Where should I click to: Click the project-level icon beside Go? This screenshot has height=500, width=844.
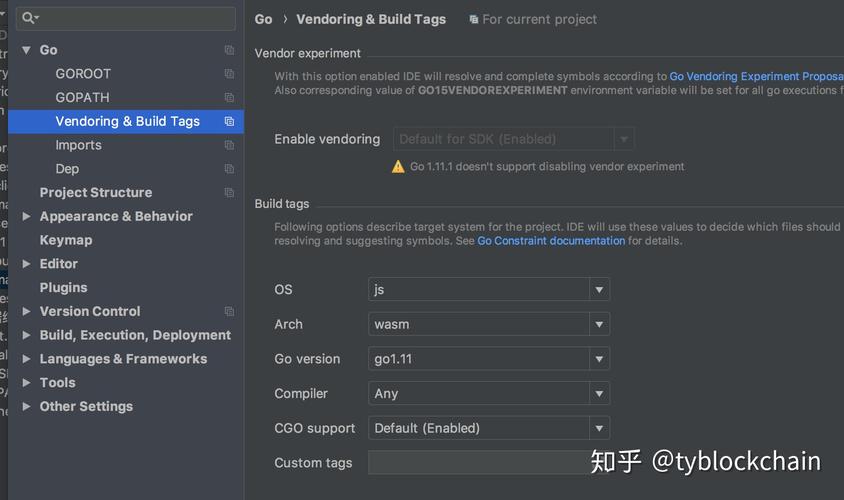point(229,50)
